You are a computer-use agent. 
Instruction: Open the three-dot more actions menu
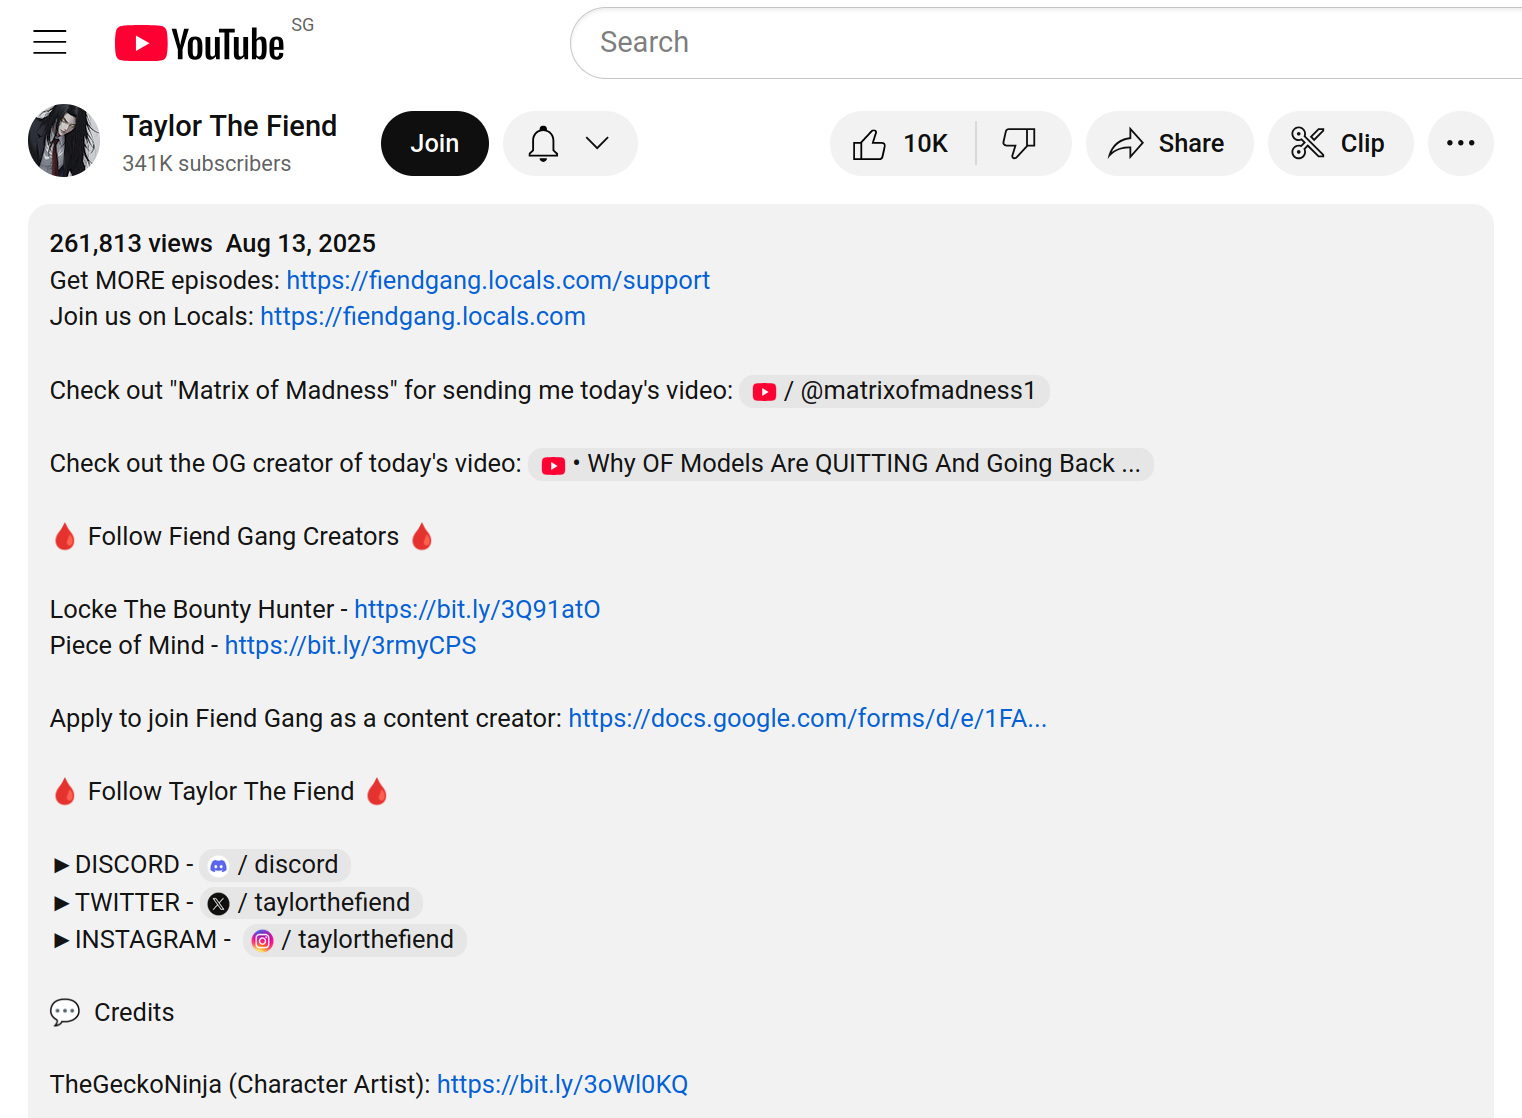tap(1460, 144)
